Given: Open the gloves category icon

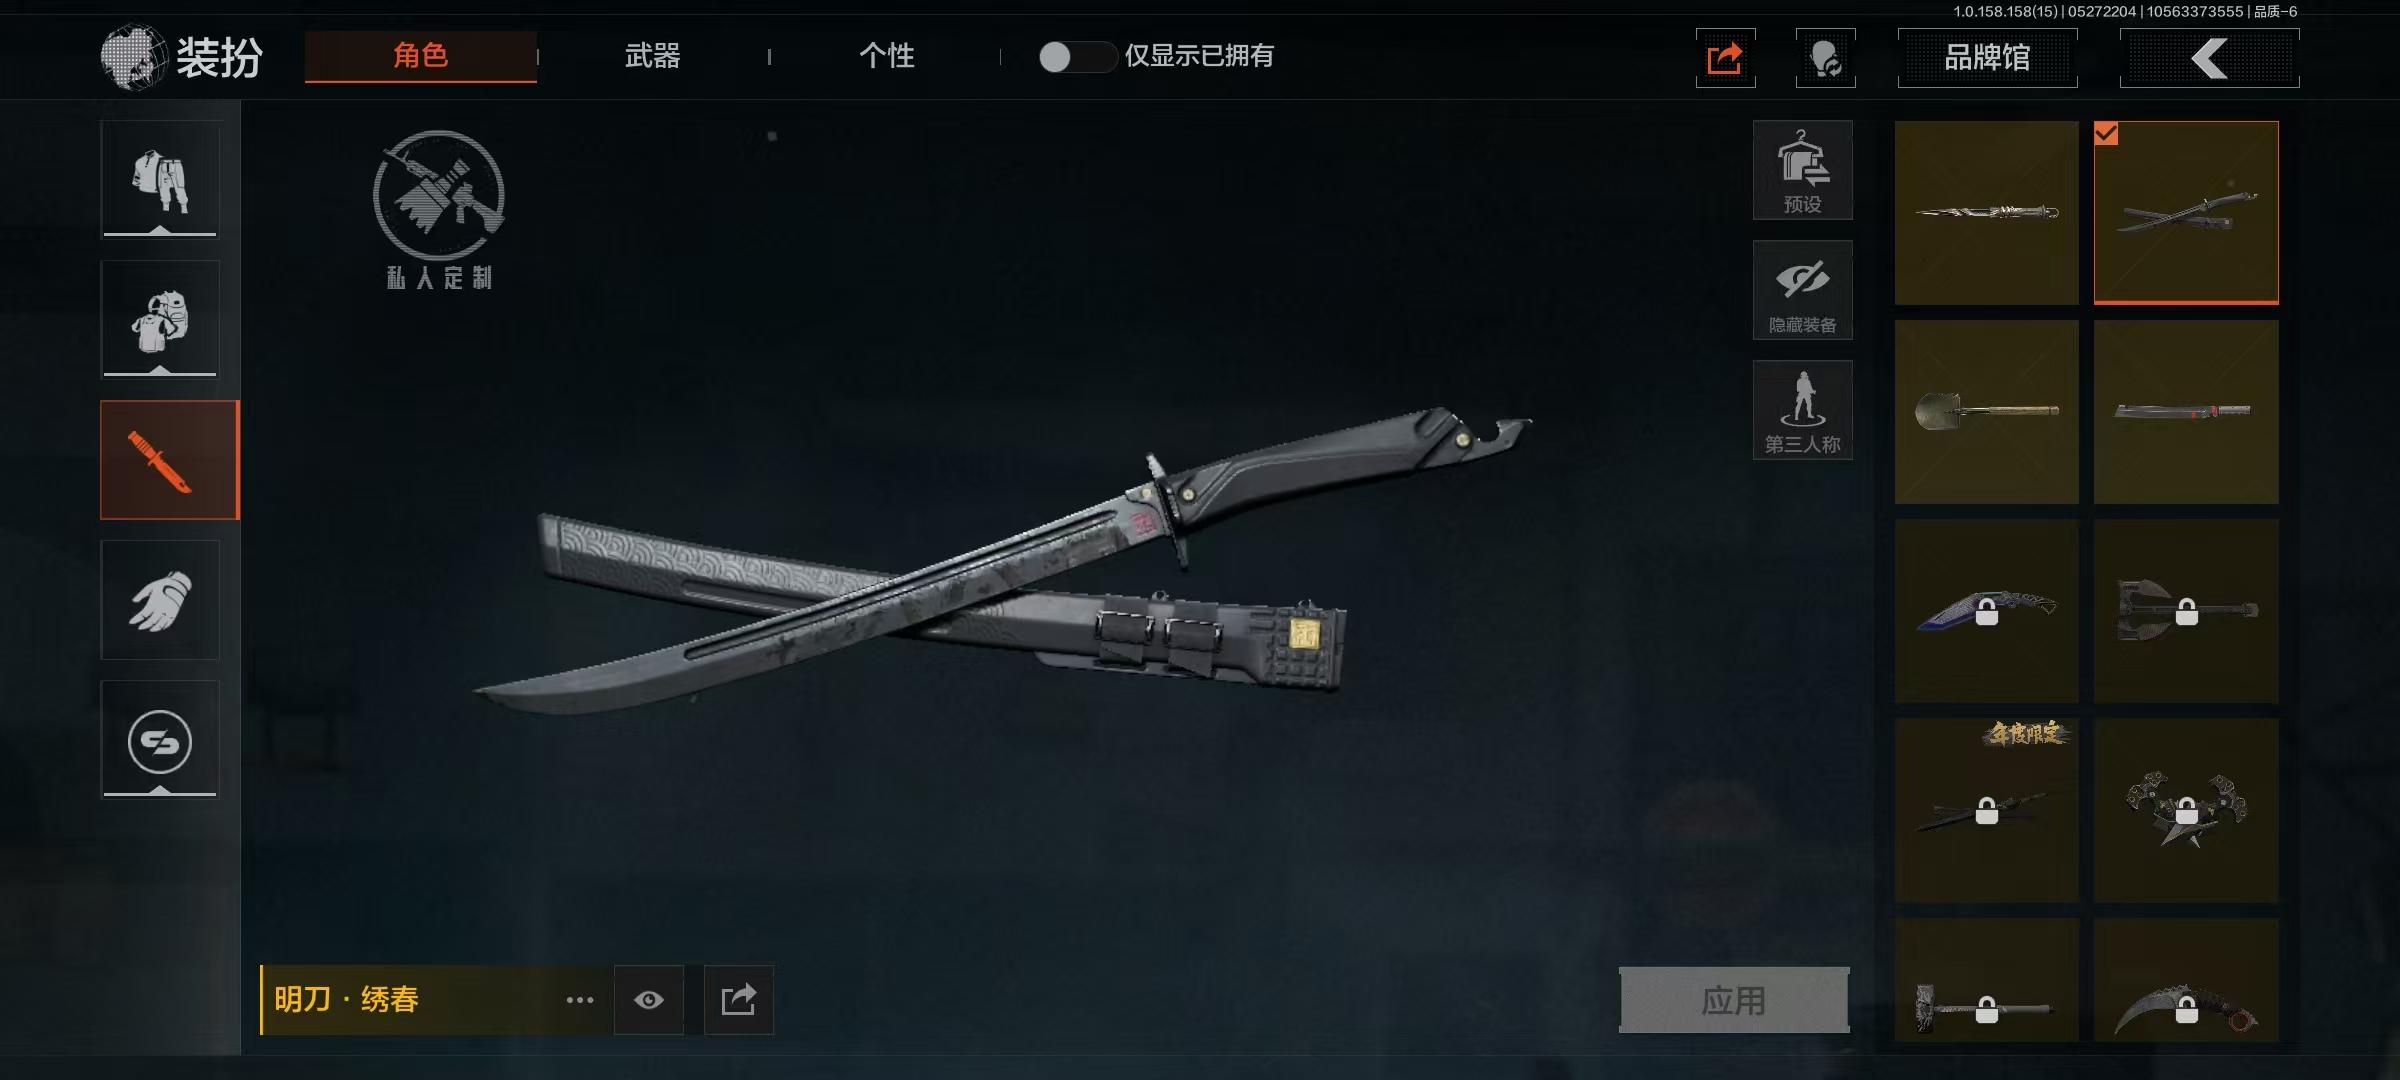Looking at the screenshot, I should click(x=160, y=600).
